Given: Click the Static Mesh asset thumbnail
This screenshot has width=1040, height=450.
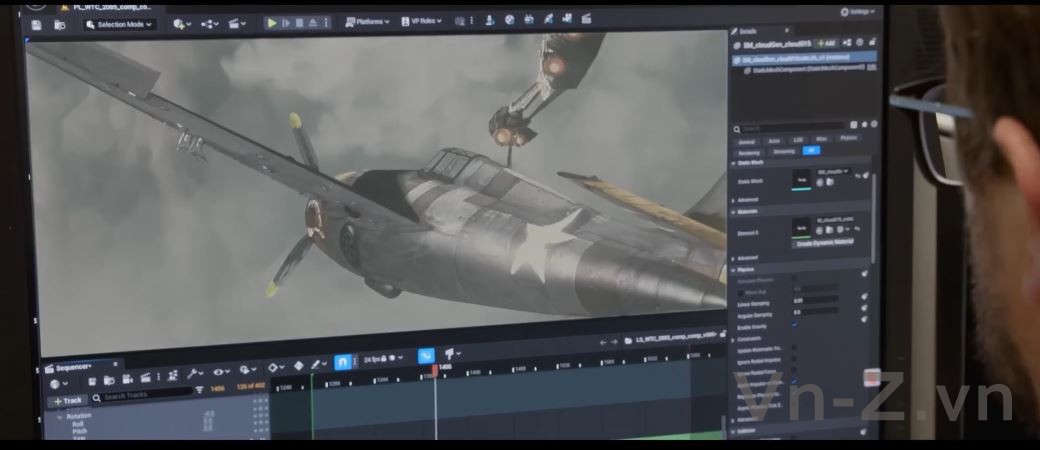Looking at the screenshot, I should point(801,180).
